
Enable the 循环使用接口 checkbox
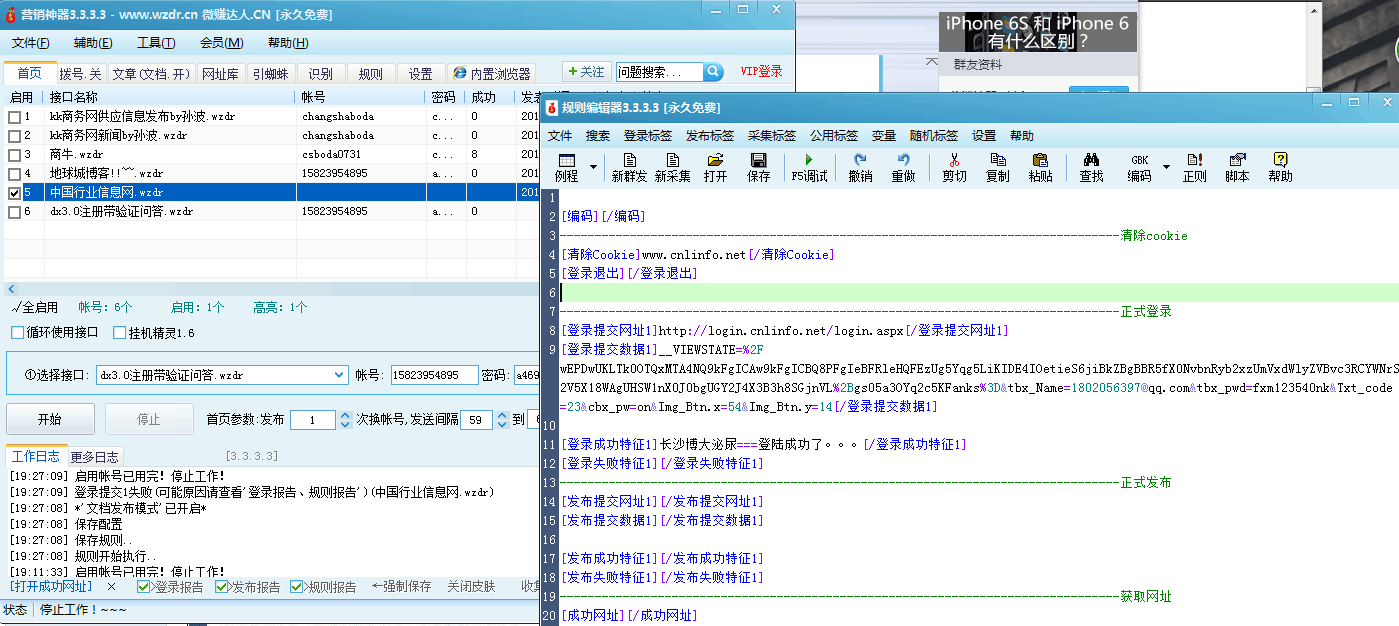18,333
